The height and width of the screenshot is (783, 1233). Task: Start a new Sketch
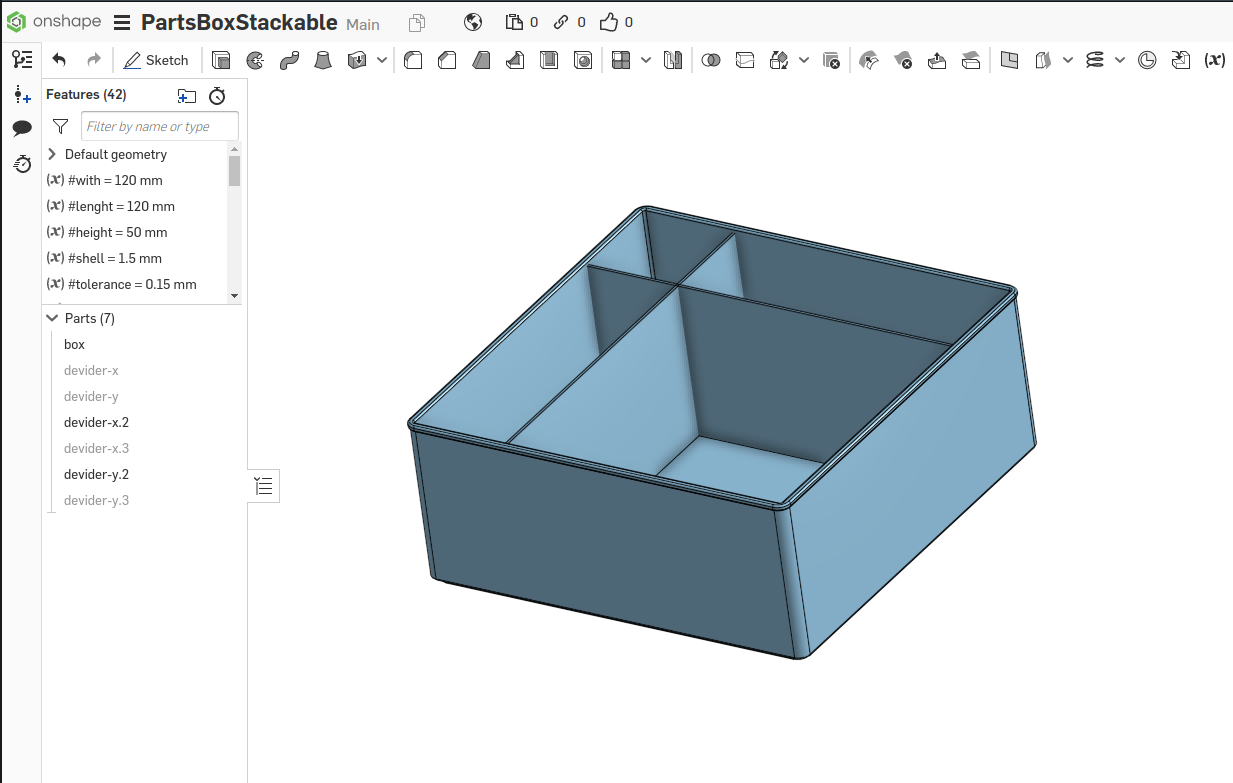pos(156,60)
